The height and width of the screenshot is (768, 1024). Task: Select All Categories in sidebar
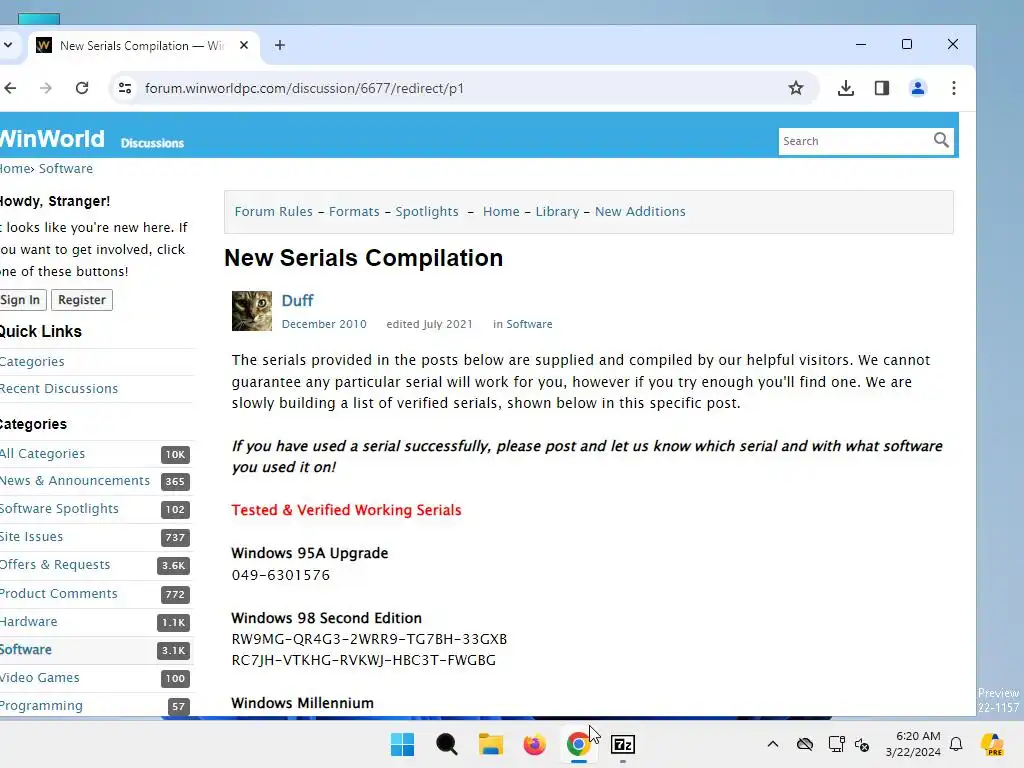42,453
